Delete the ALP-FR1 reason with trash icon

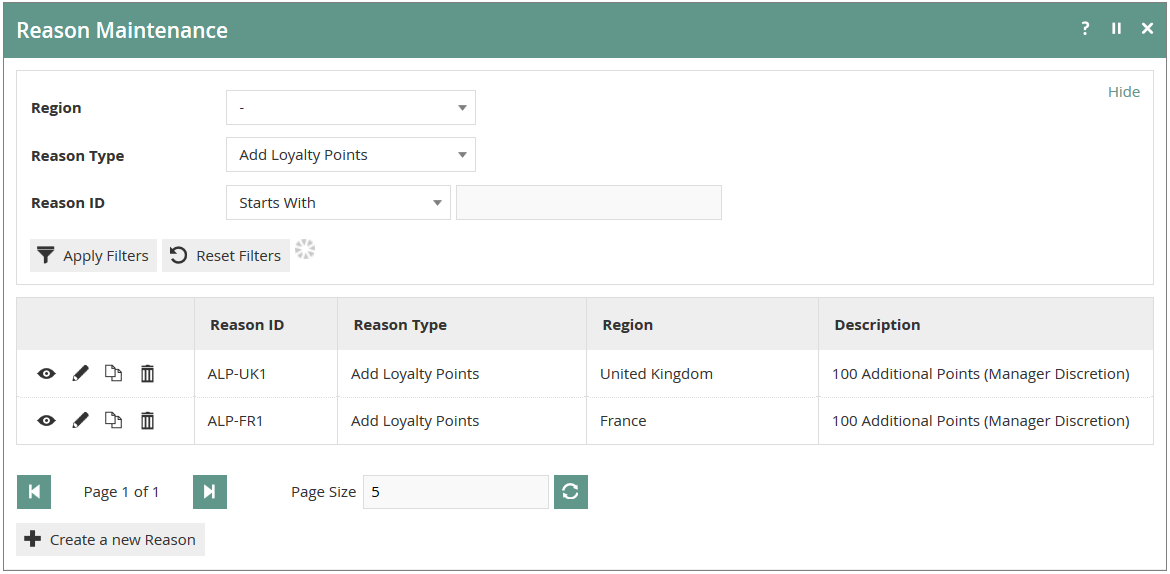click(x=148, y=420)
